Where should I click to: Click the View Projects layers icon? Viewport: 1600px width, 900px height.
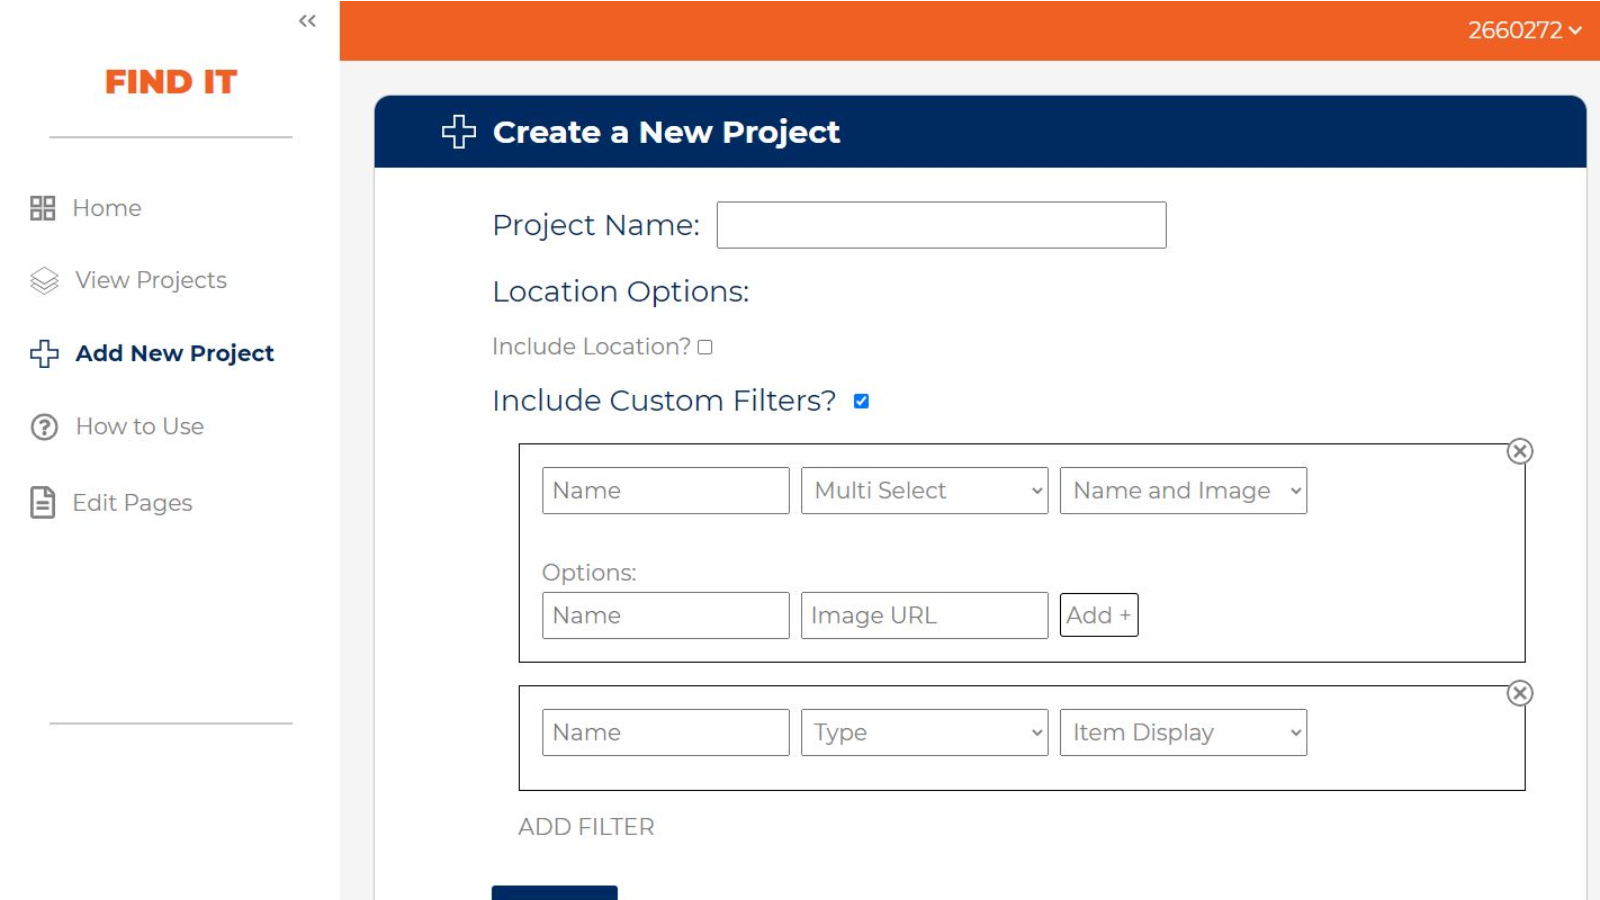coord(43,280)
